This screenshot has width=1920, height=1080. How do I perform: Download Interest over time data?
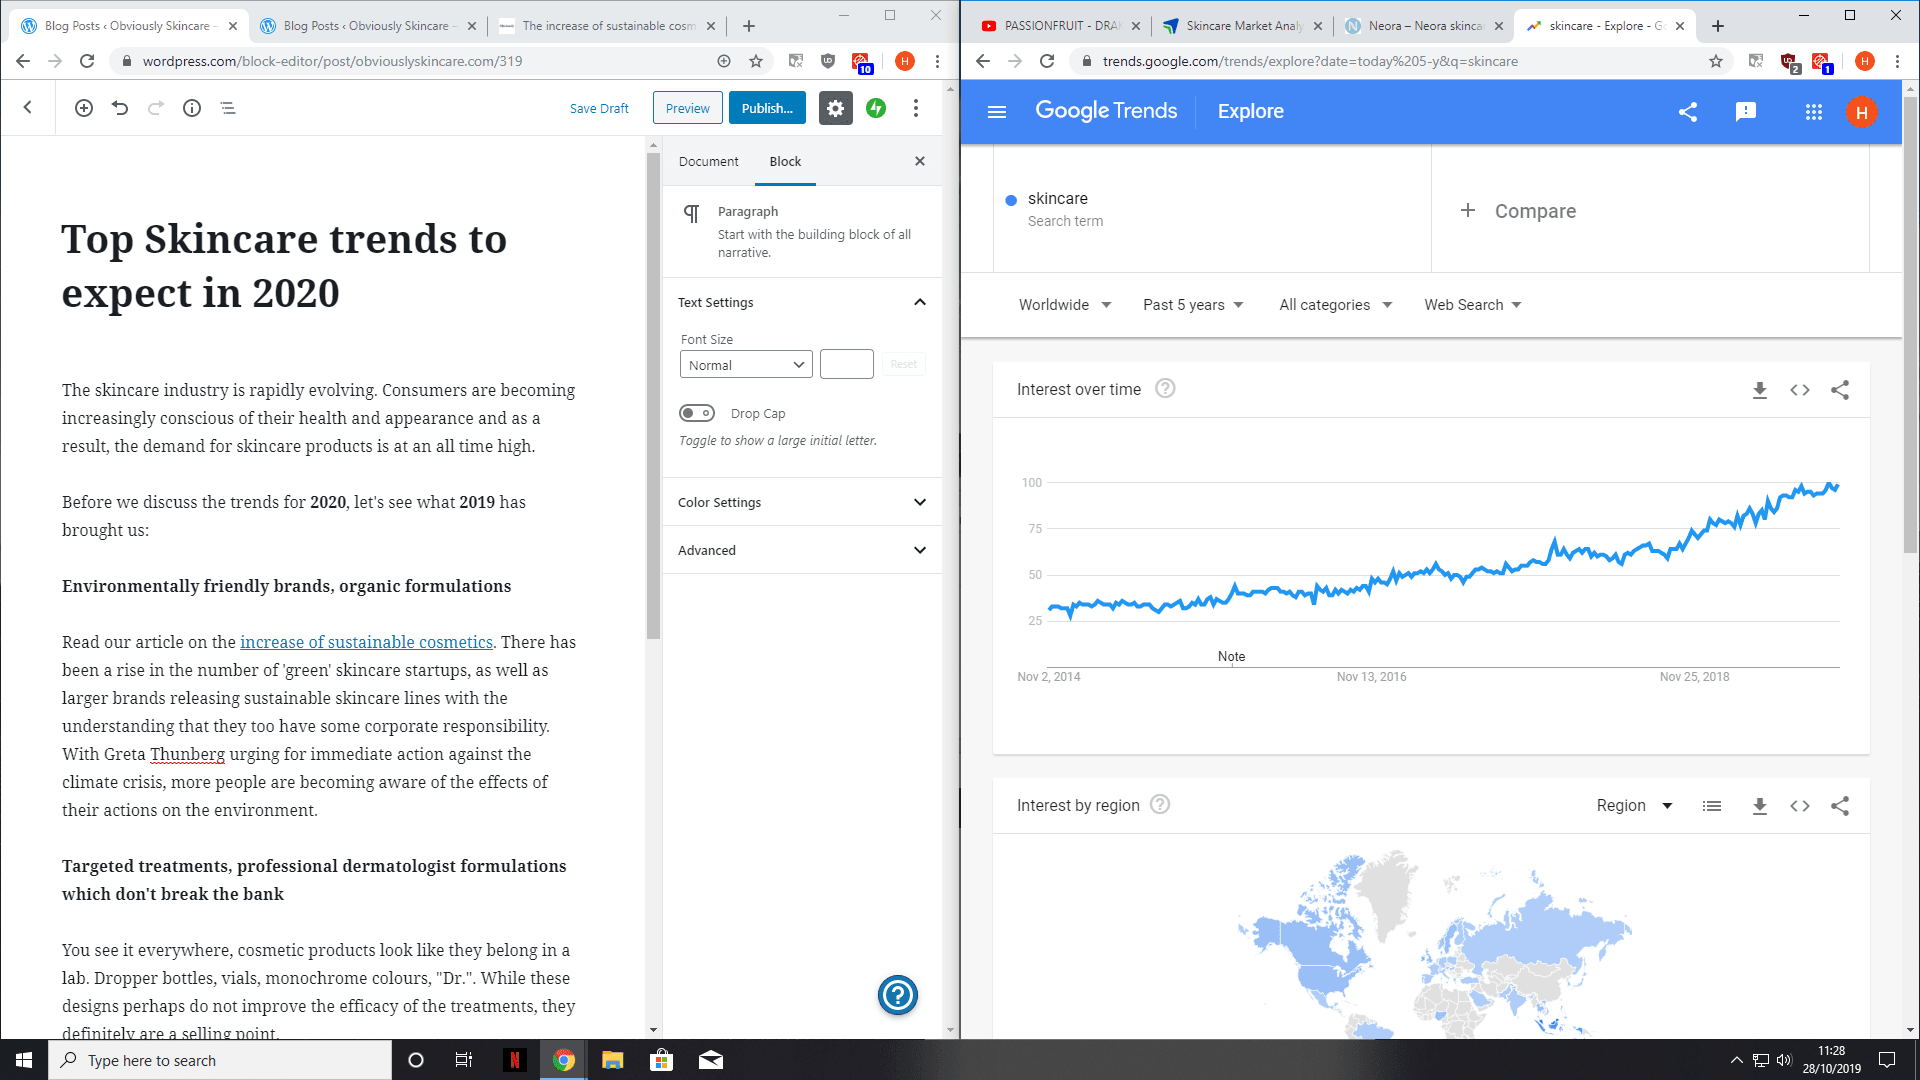(1760, 390)
